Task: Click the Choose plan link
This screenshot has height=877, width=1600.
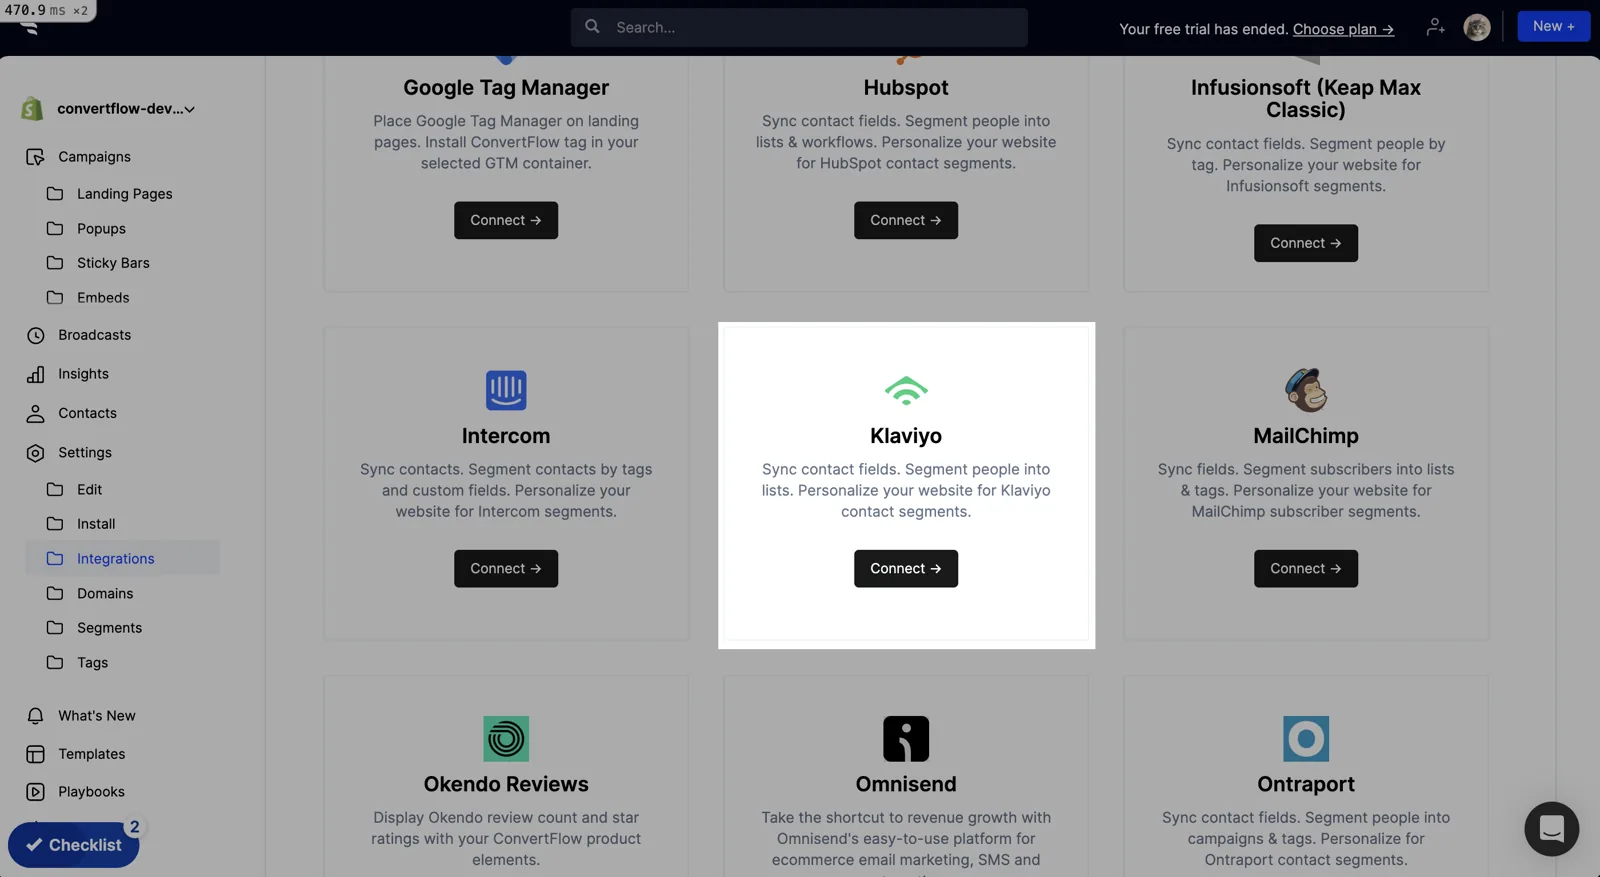Action: tap(1343, 29)
